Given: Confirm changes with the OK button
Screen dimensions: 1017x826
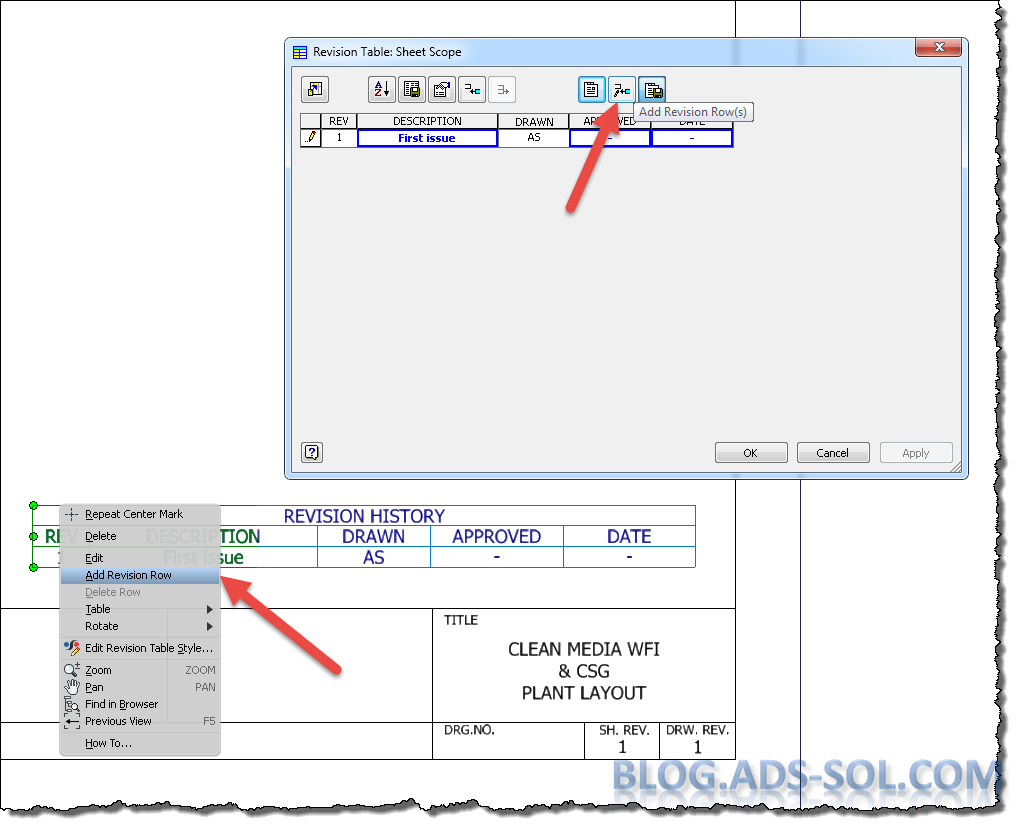Looking at the screenshot, I should coord(750,452).
